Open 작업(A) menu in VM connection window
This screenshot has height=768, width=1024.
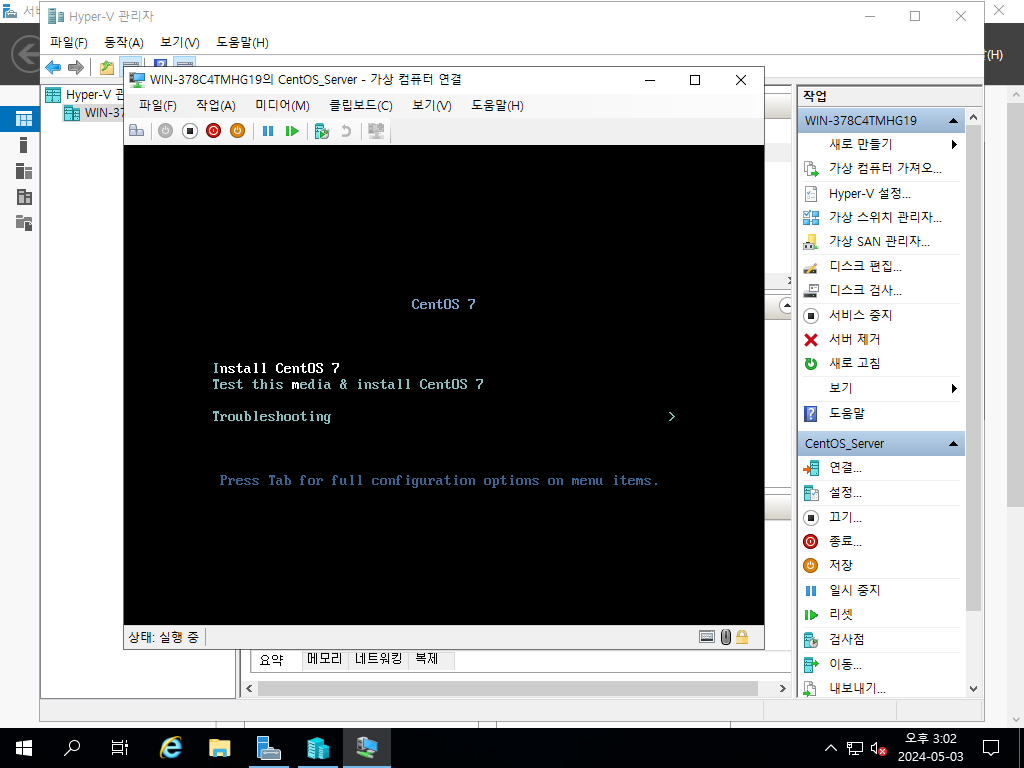(x=216, y=105)
